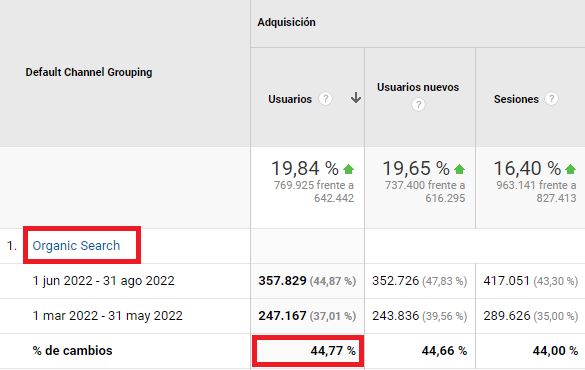Click 737.400 frente a 616.295 comparison text

(425, 192)
